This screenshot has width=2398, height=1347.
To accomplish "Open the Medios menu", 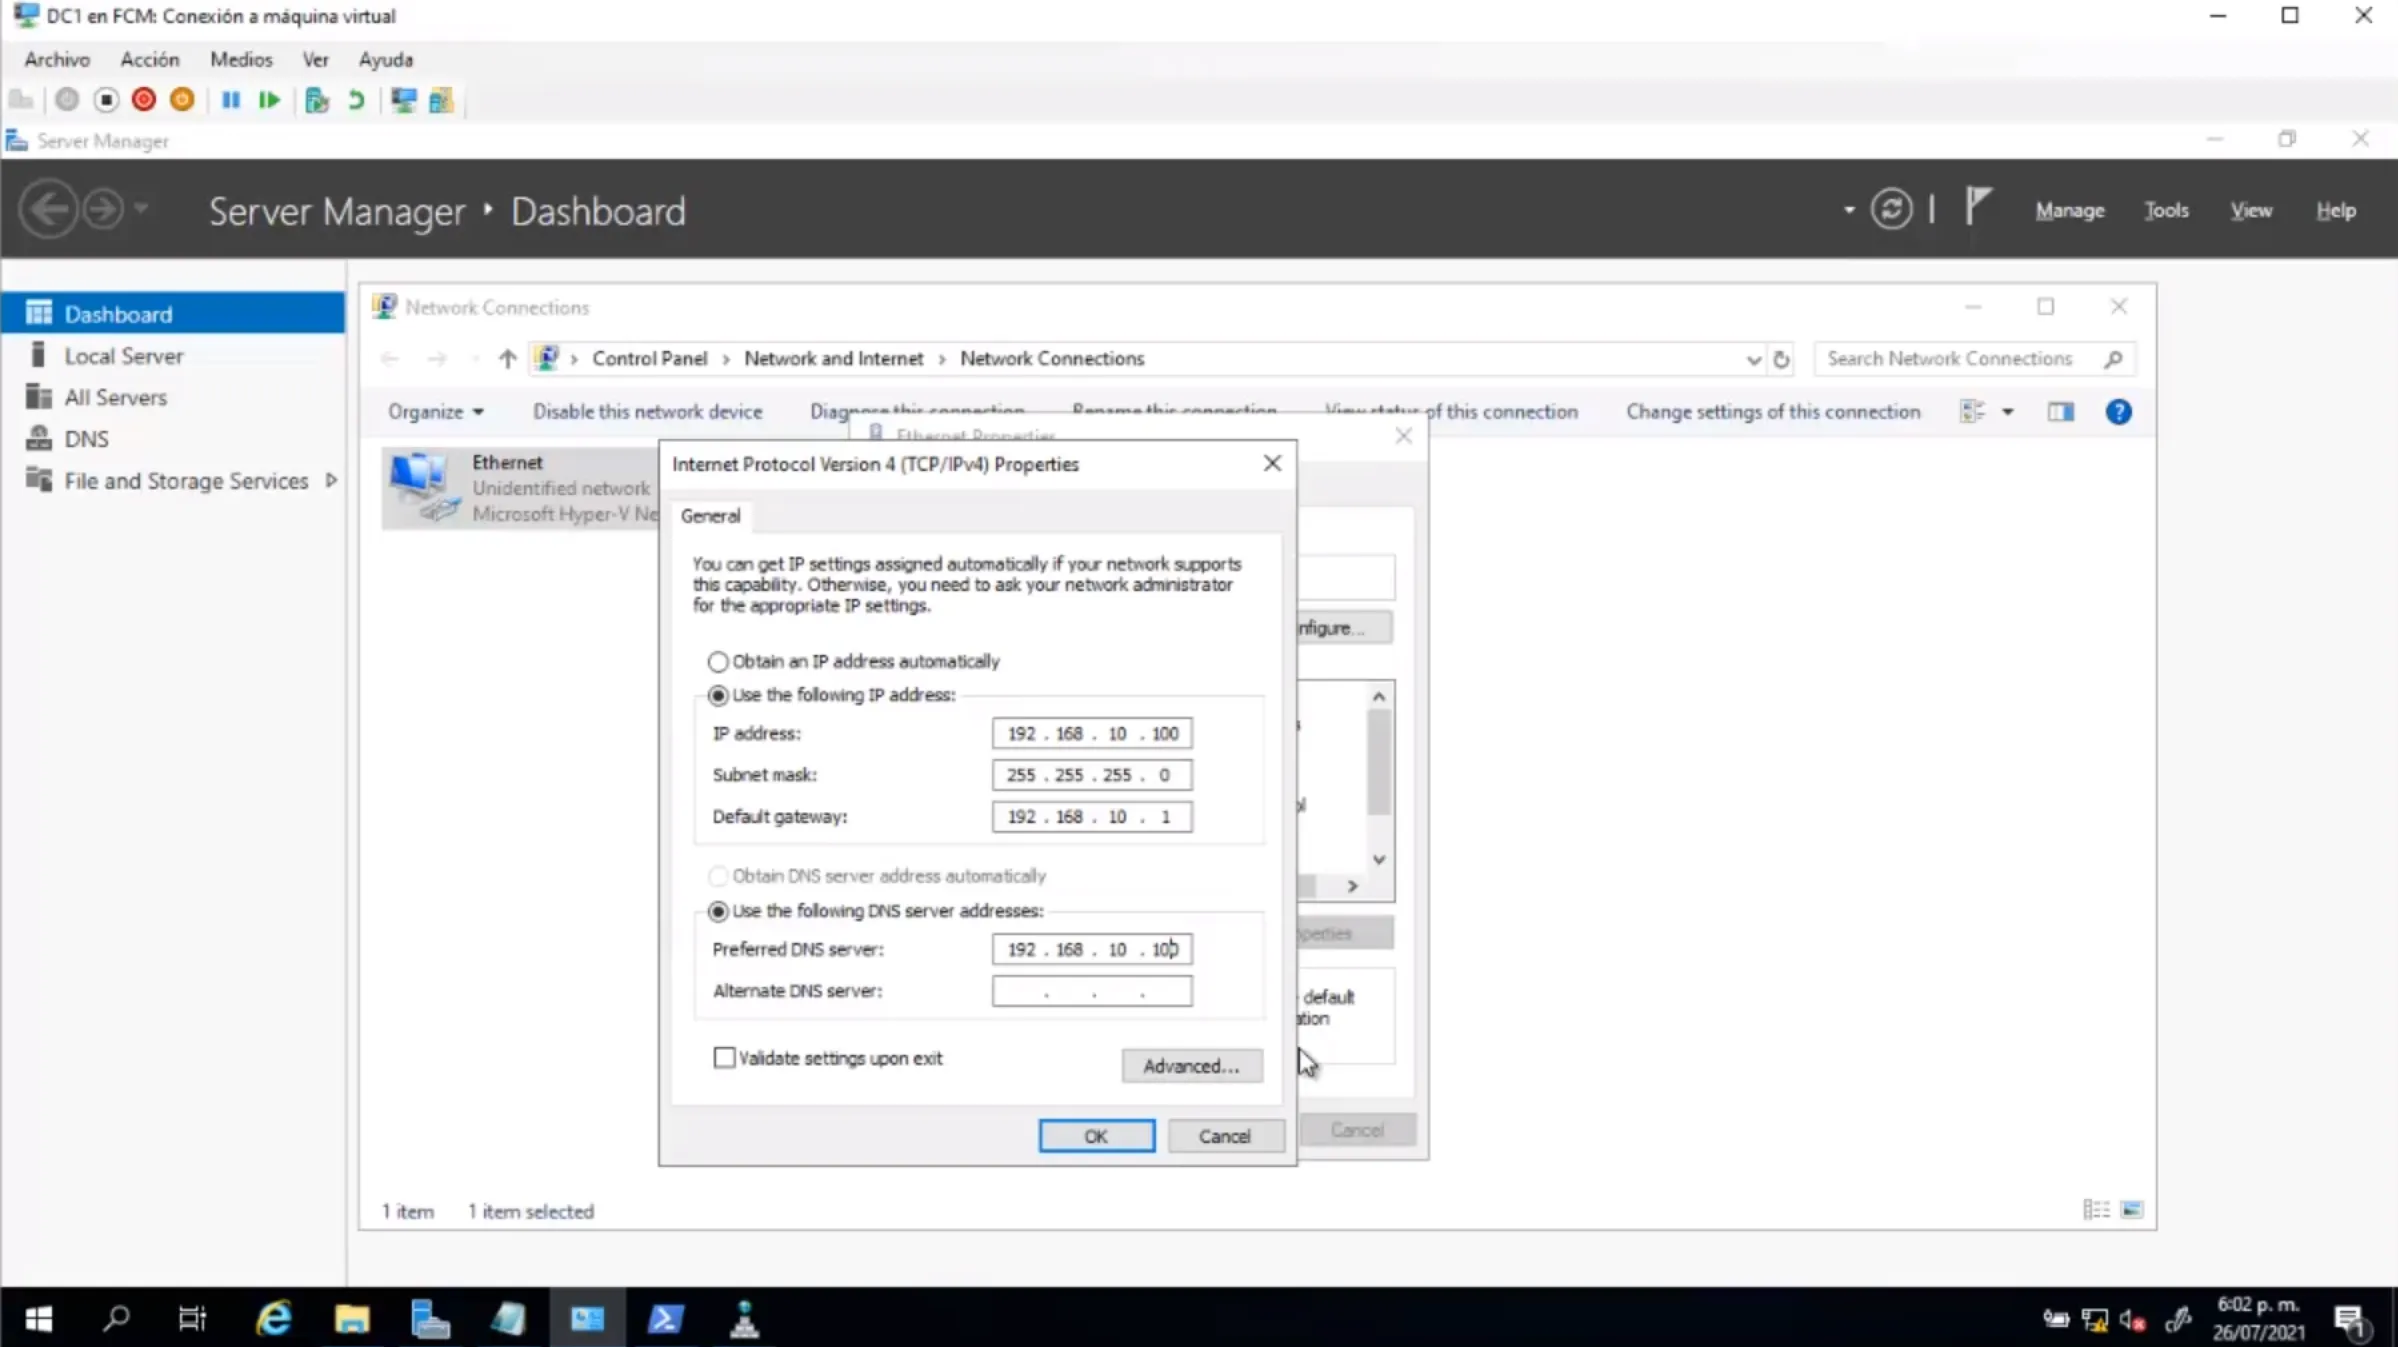I will (x=241, y=59).
